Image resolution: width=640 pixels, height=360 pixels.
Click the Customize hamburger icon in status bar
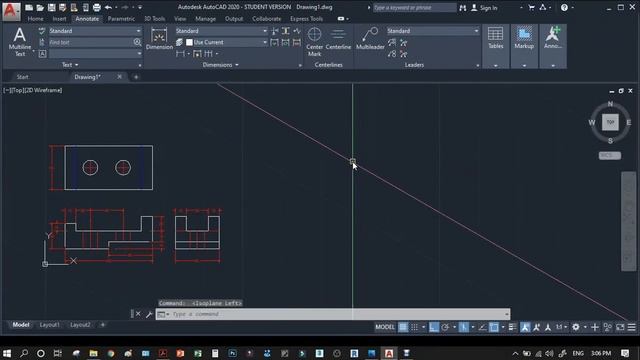click(631, 327)
